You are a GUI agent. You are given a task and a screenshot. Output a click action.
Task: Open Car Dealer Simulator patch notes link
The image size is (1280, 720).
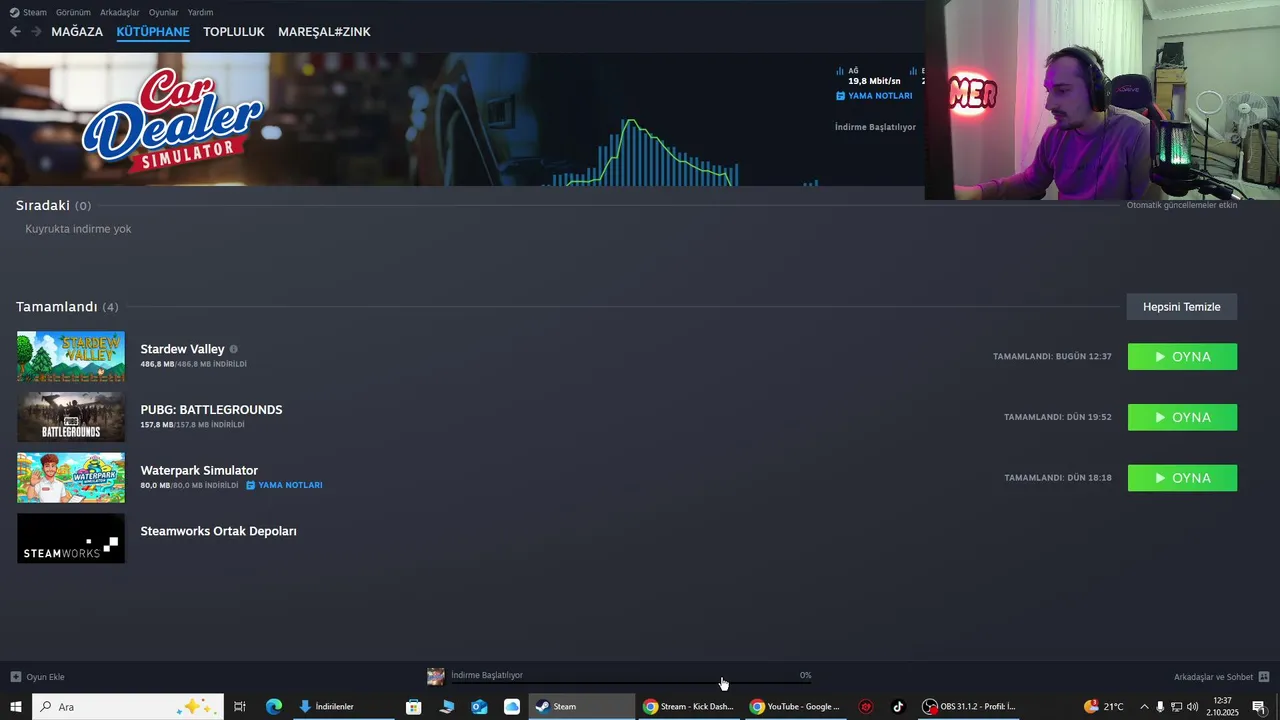[x=874, y=96]
